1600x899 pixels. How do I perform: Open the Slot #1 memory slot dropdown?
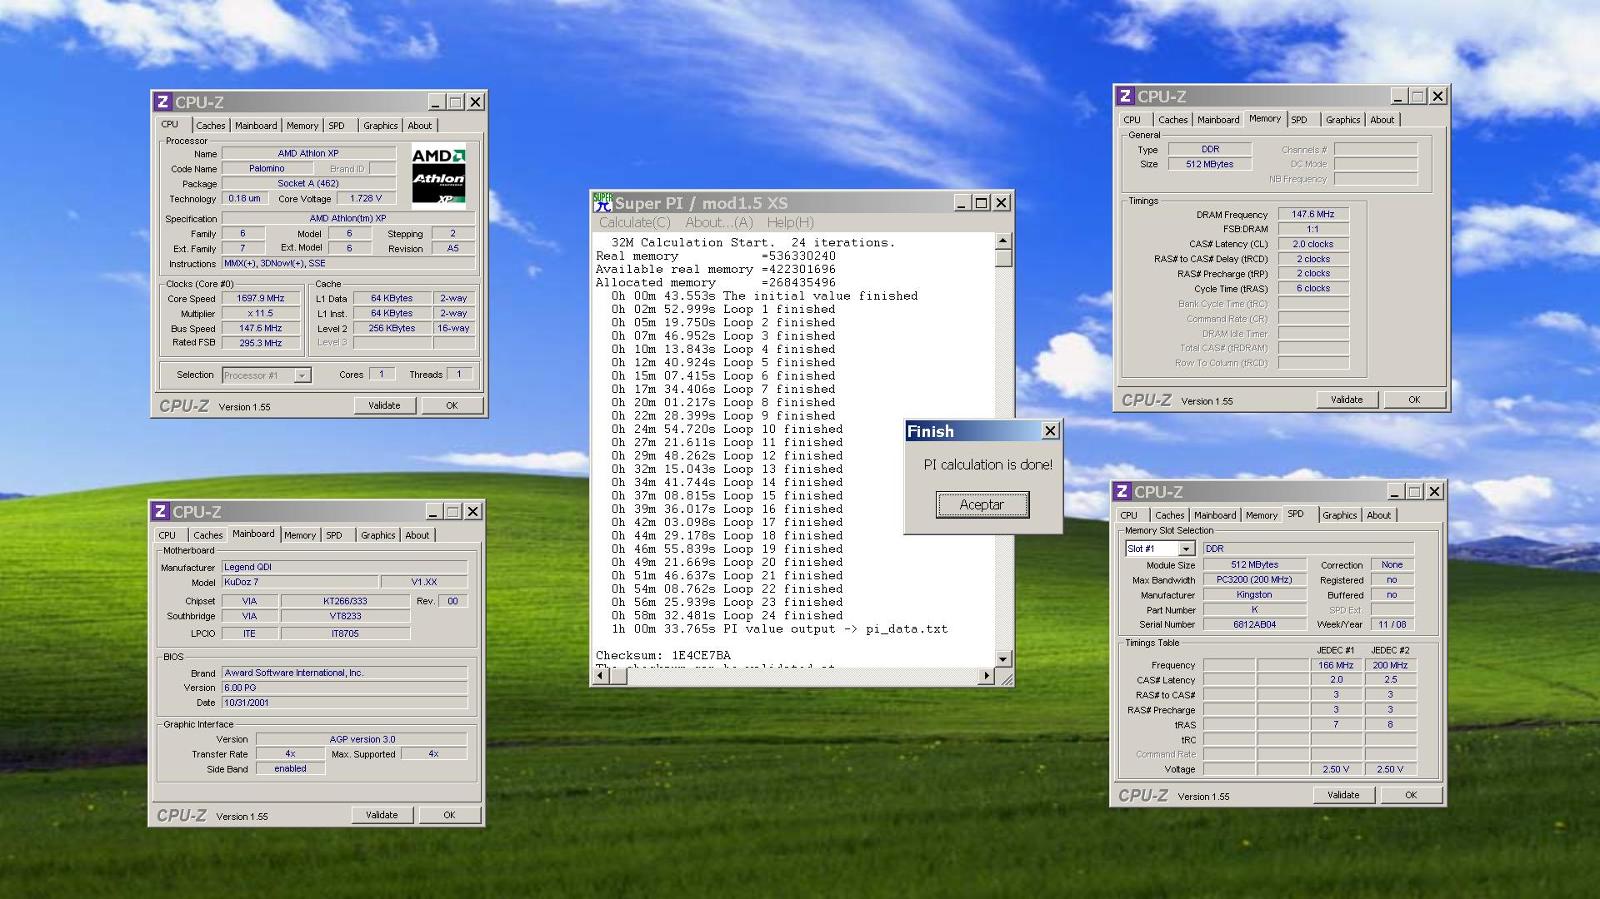click(1186, 549)
